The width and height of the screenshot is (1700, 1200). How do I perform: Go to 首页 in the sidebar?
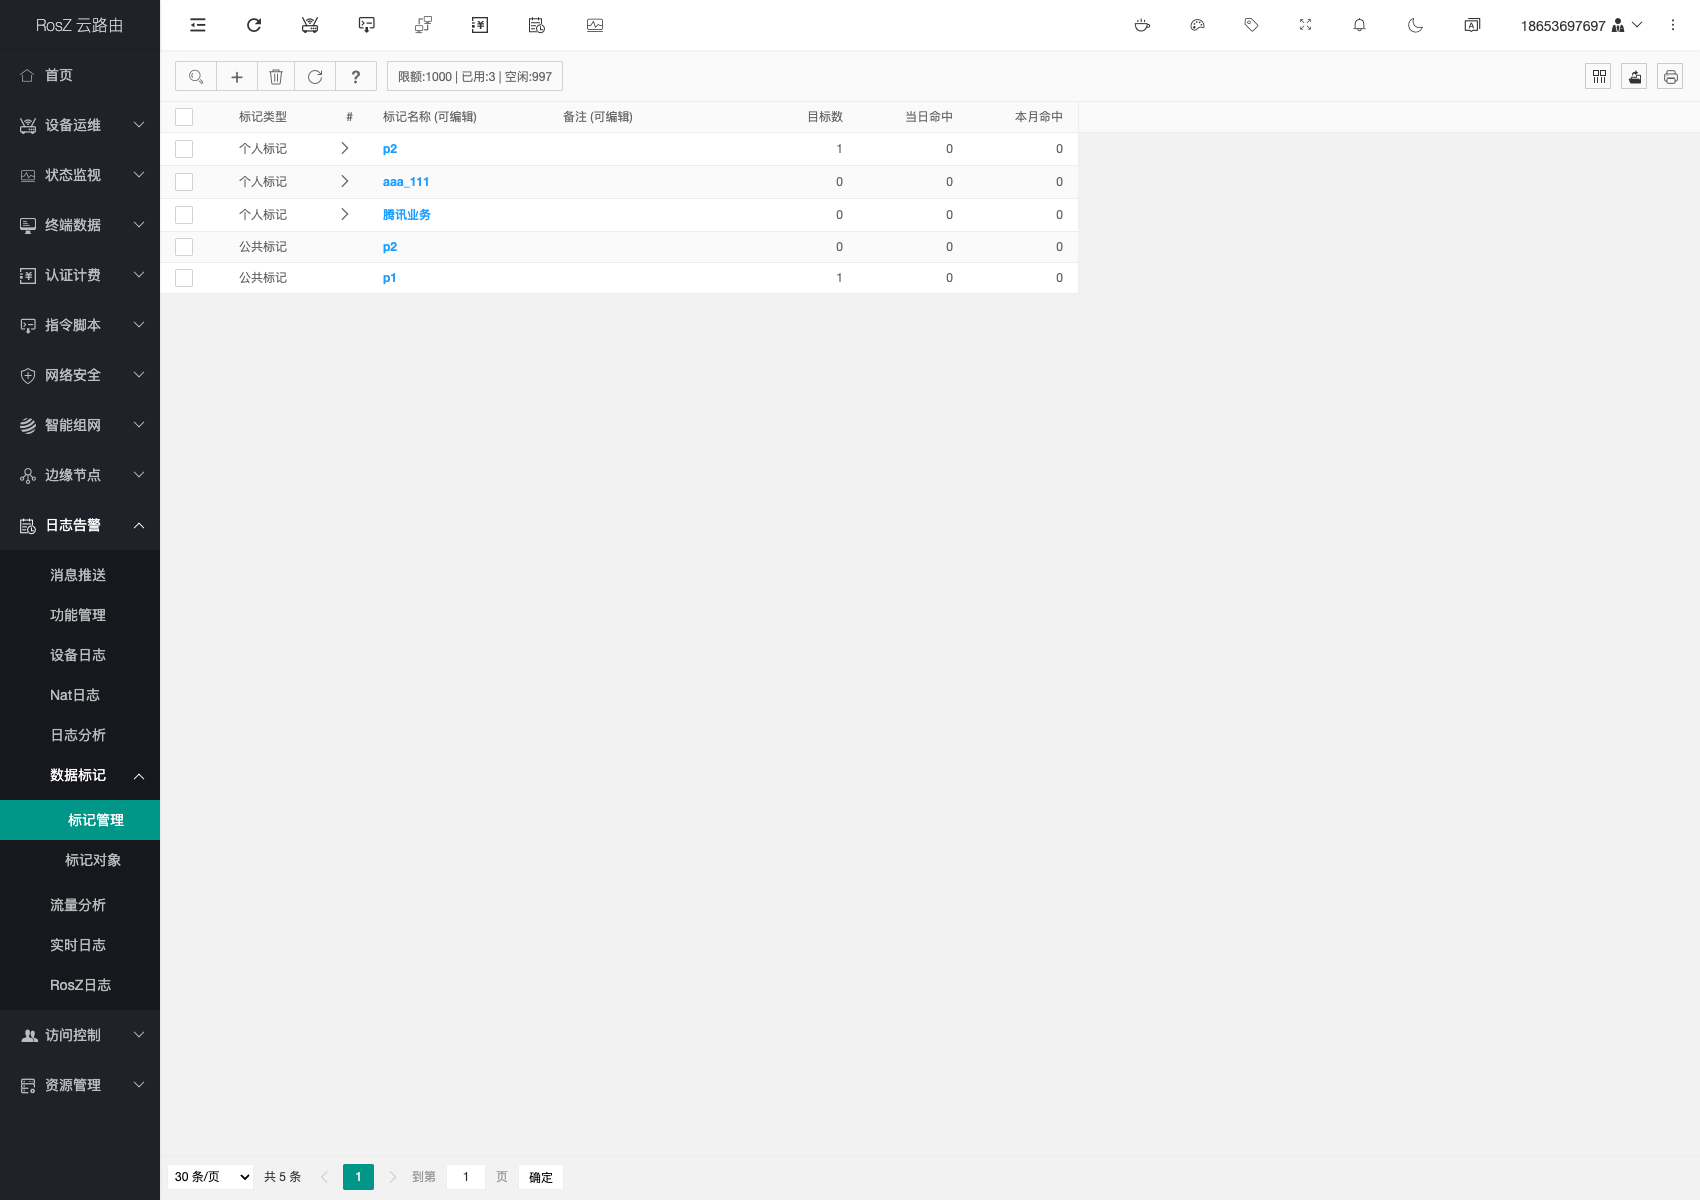point(59,75)
